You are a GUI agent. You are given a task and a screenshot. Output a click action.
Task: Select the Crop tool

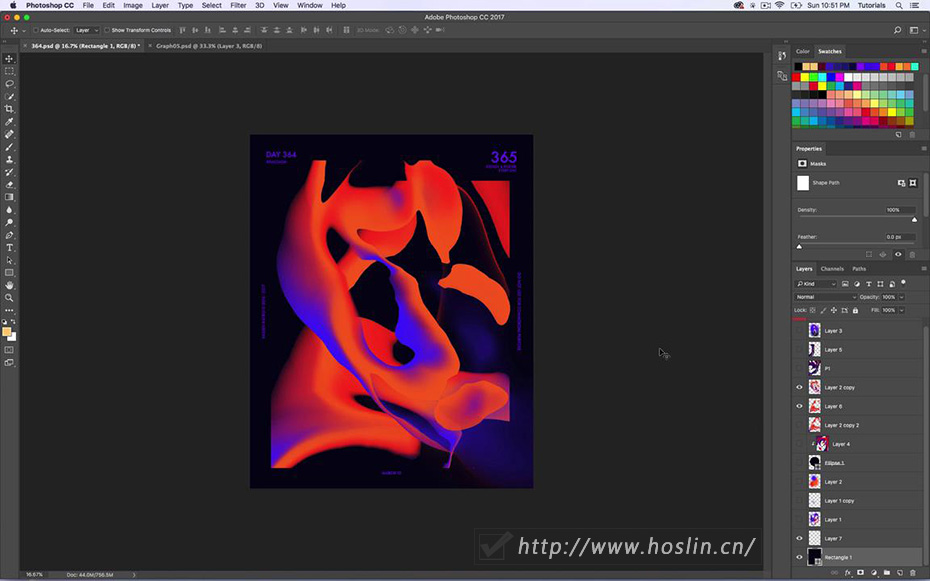tap(9, 109)
